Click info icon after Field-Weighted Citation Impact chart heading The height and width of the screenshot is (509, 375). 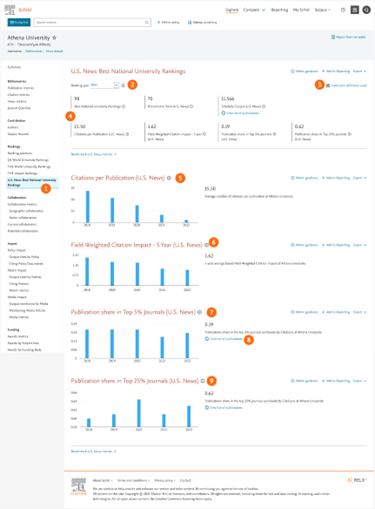[x=206, y=245]
